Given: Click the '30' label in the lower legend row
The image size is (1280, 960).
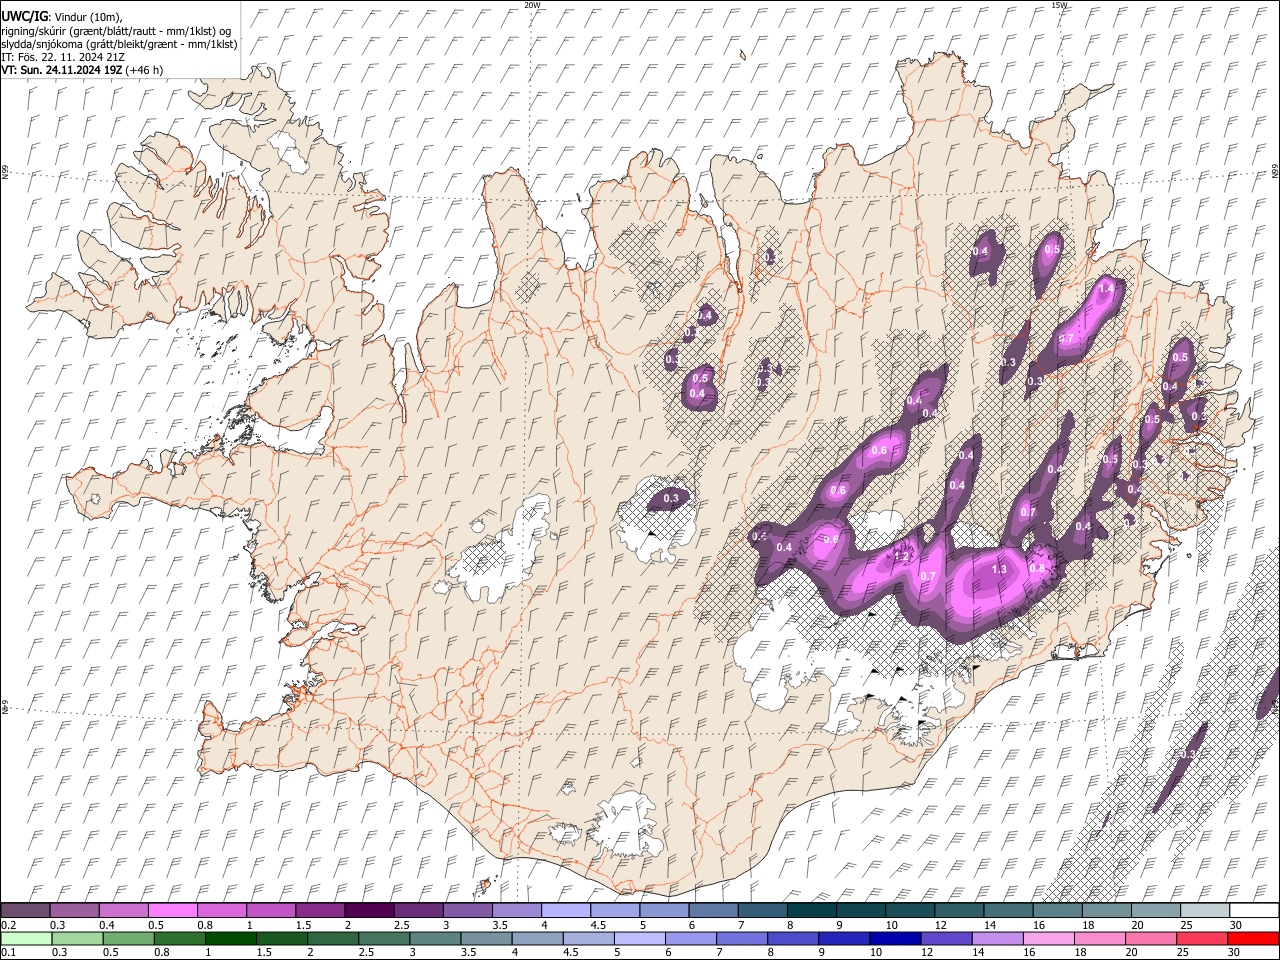Looking at the screenshot, I should click(x=1235, y=953).
